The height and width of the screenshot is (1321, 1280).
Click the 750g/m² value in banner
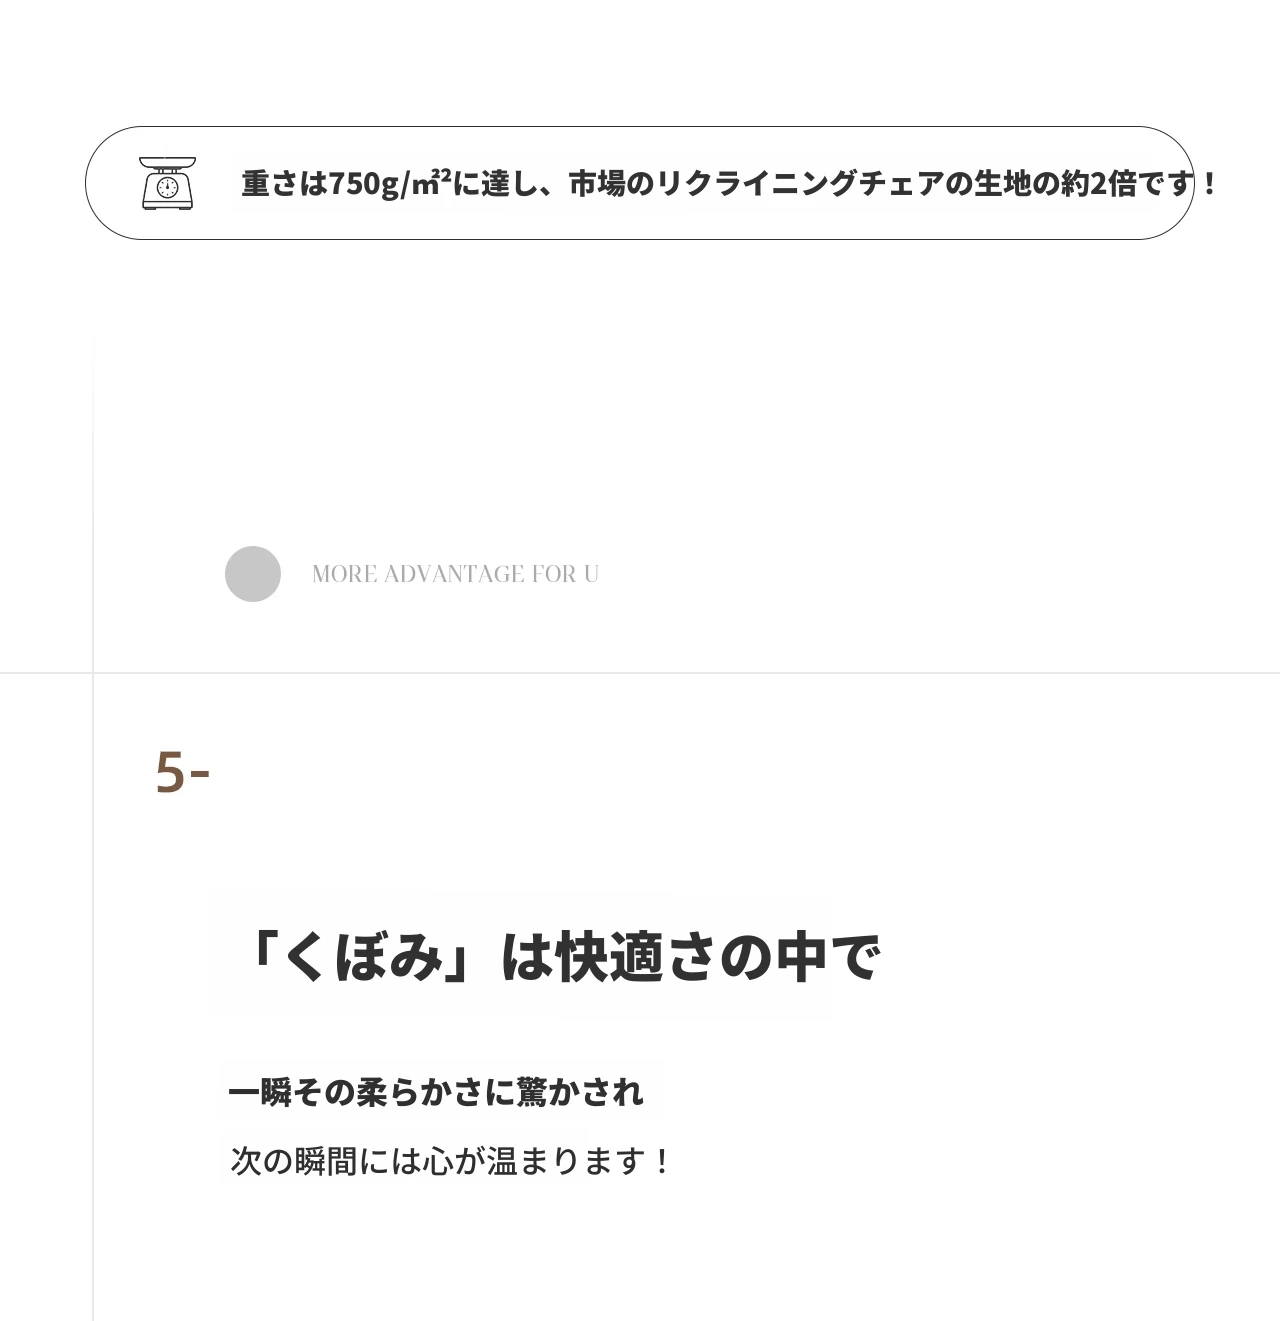click(390, 184)
